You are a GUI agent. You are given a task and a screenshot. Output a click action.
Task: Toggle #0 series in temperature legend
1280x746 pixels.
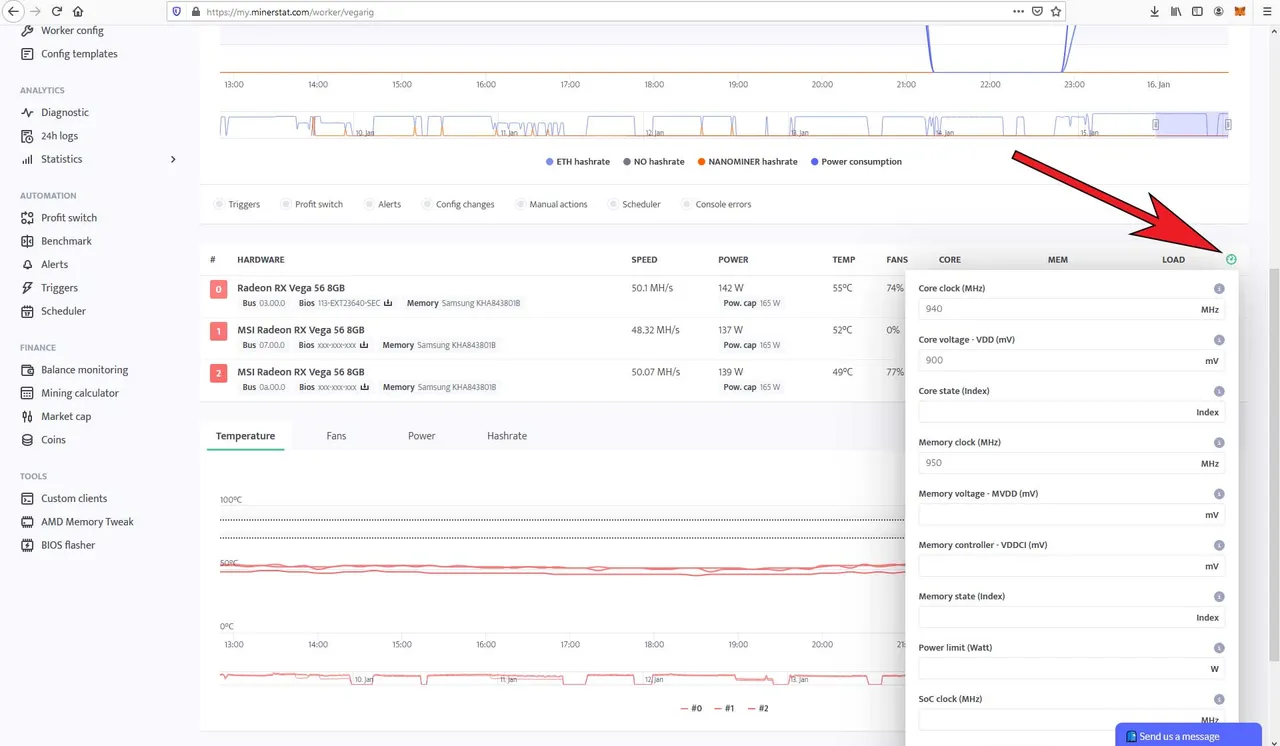tap(691, 708)
